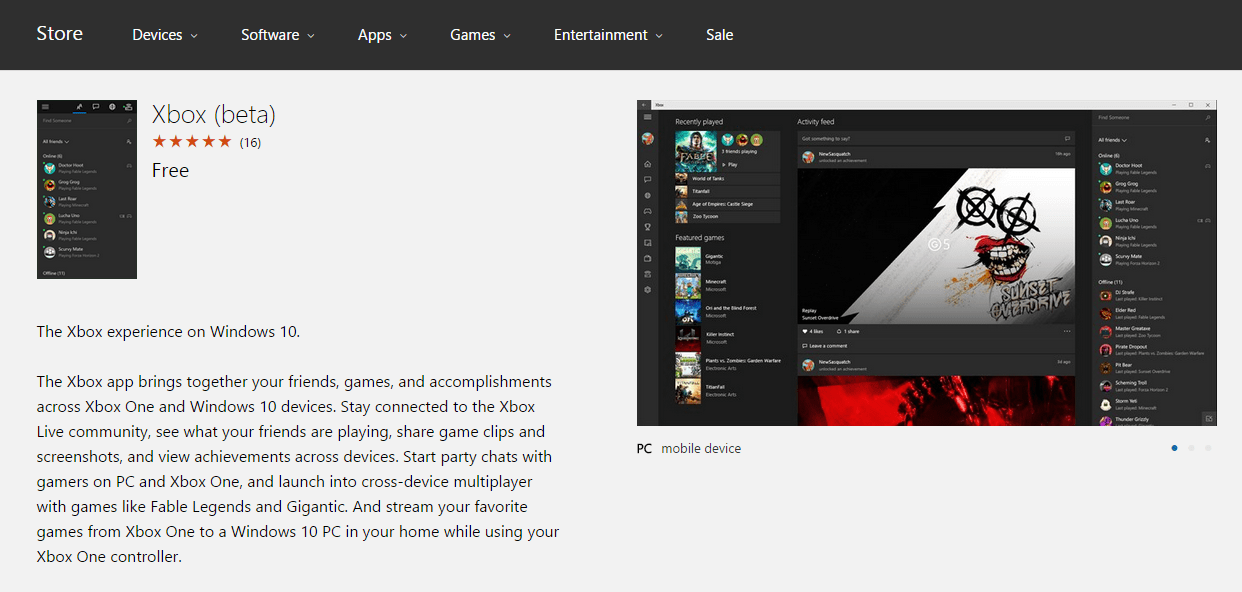Expand the Entertainment menu
1242x592 pixels.
[608, 35]
